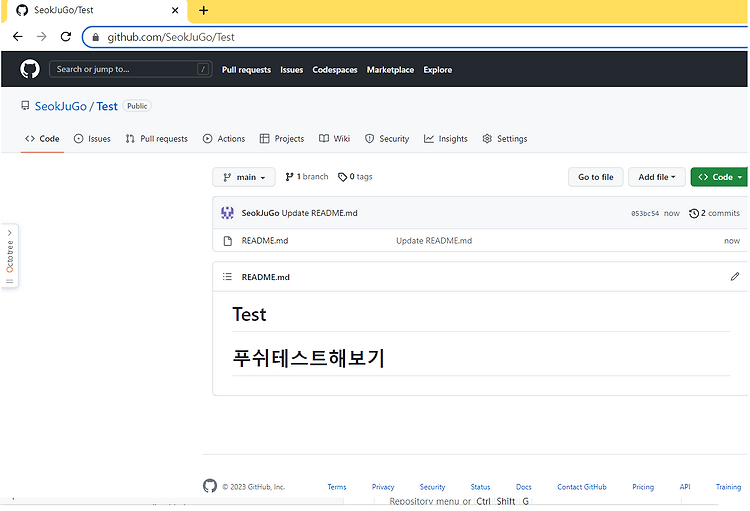Open the Privacy footer link
The width and height of the screenshot is (750, 511).
click(x=383, y=487)
